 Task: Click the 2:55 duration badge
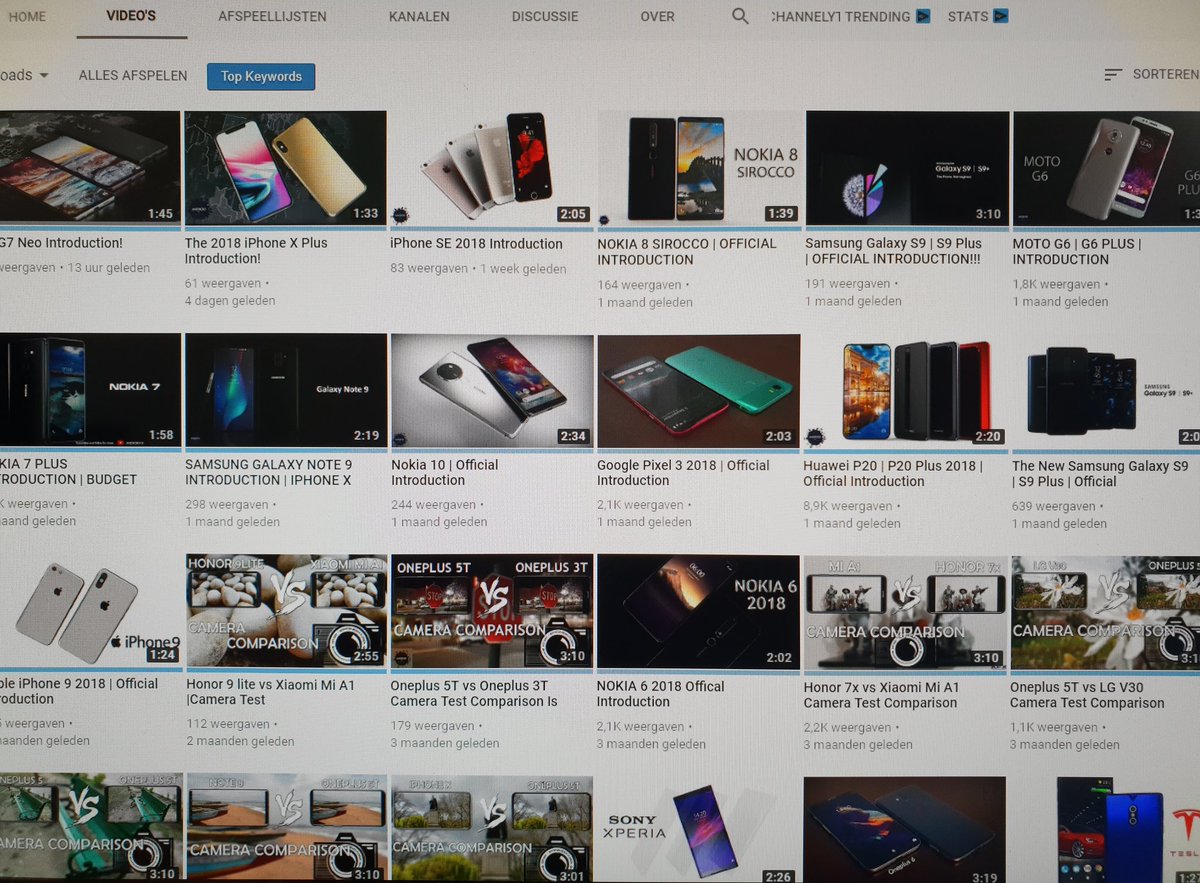367,656
